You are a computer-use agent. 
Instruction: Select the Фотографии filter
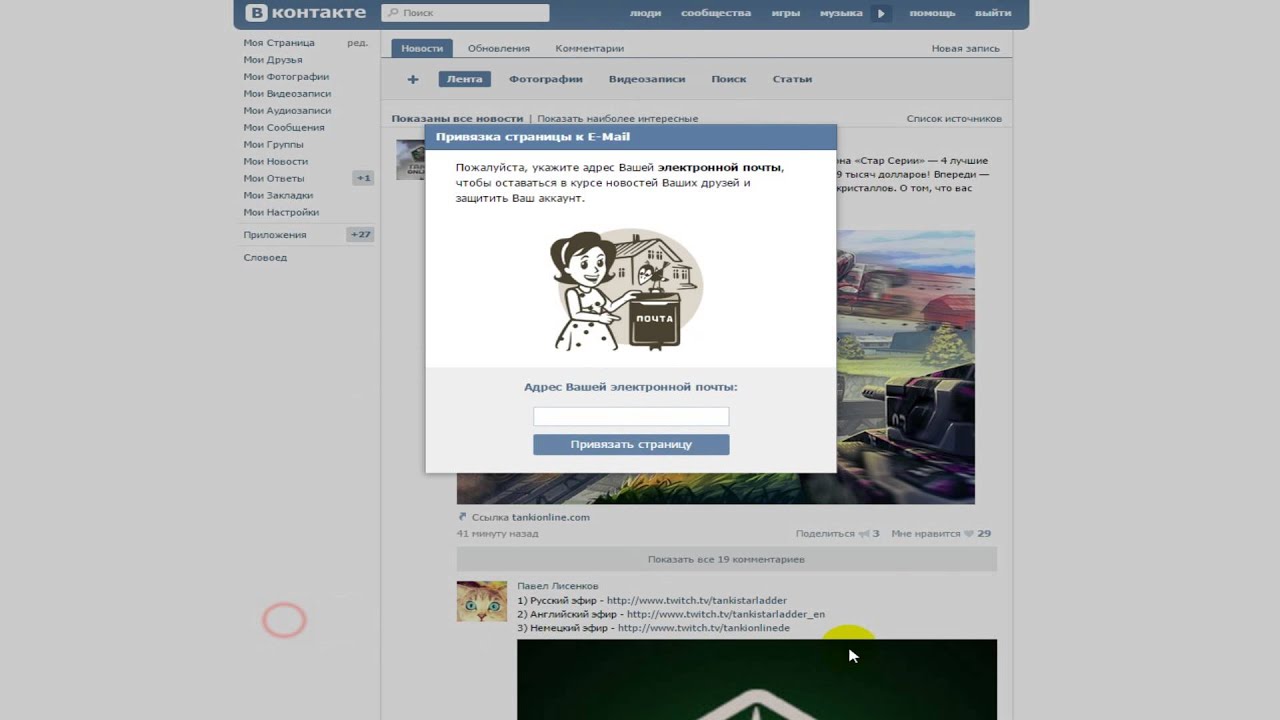point(546,79)
